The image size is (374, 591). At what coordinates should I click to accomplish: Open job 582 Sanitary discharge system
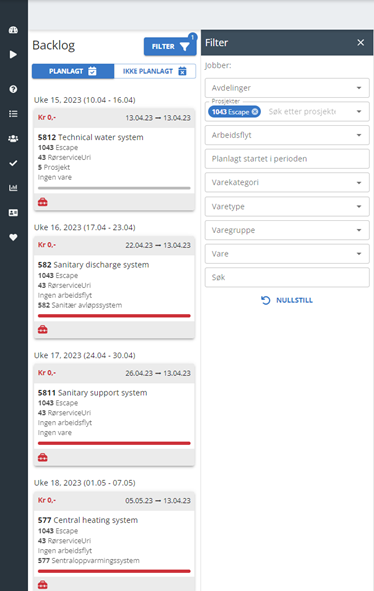(94, 265)
